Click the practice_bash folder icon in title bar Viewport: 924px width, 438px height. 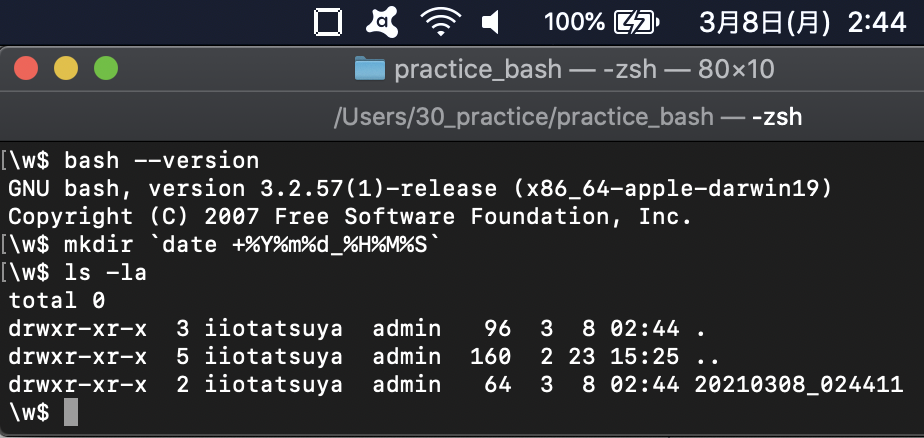point(370,69)
